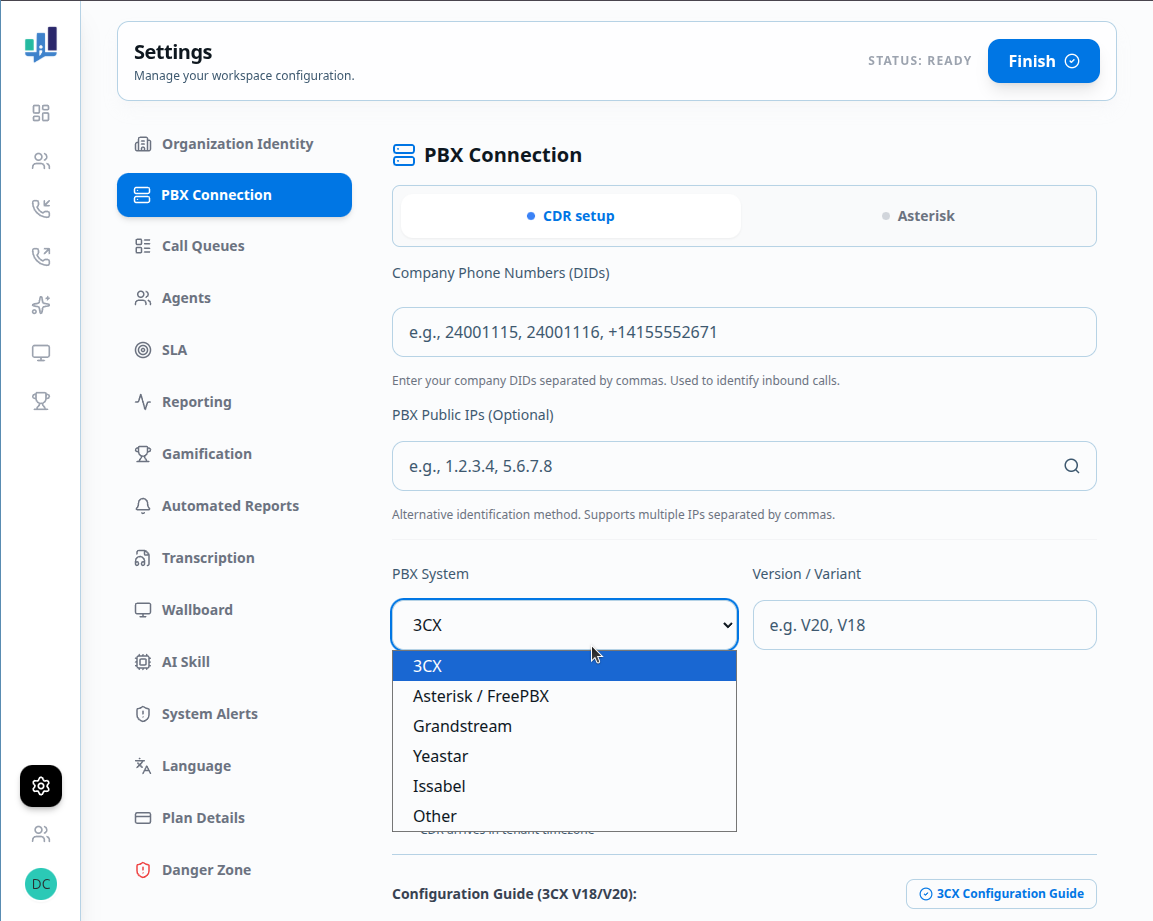Select the PBX Connection settings section
The width and height of the screenshot is (1153, 921).
(235, 195)
